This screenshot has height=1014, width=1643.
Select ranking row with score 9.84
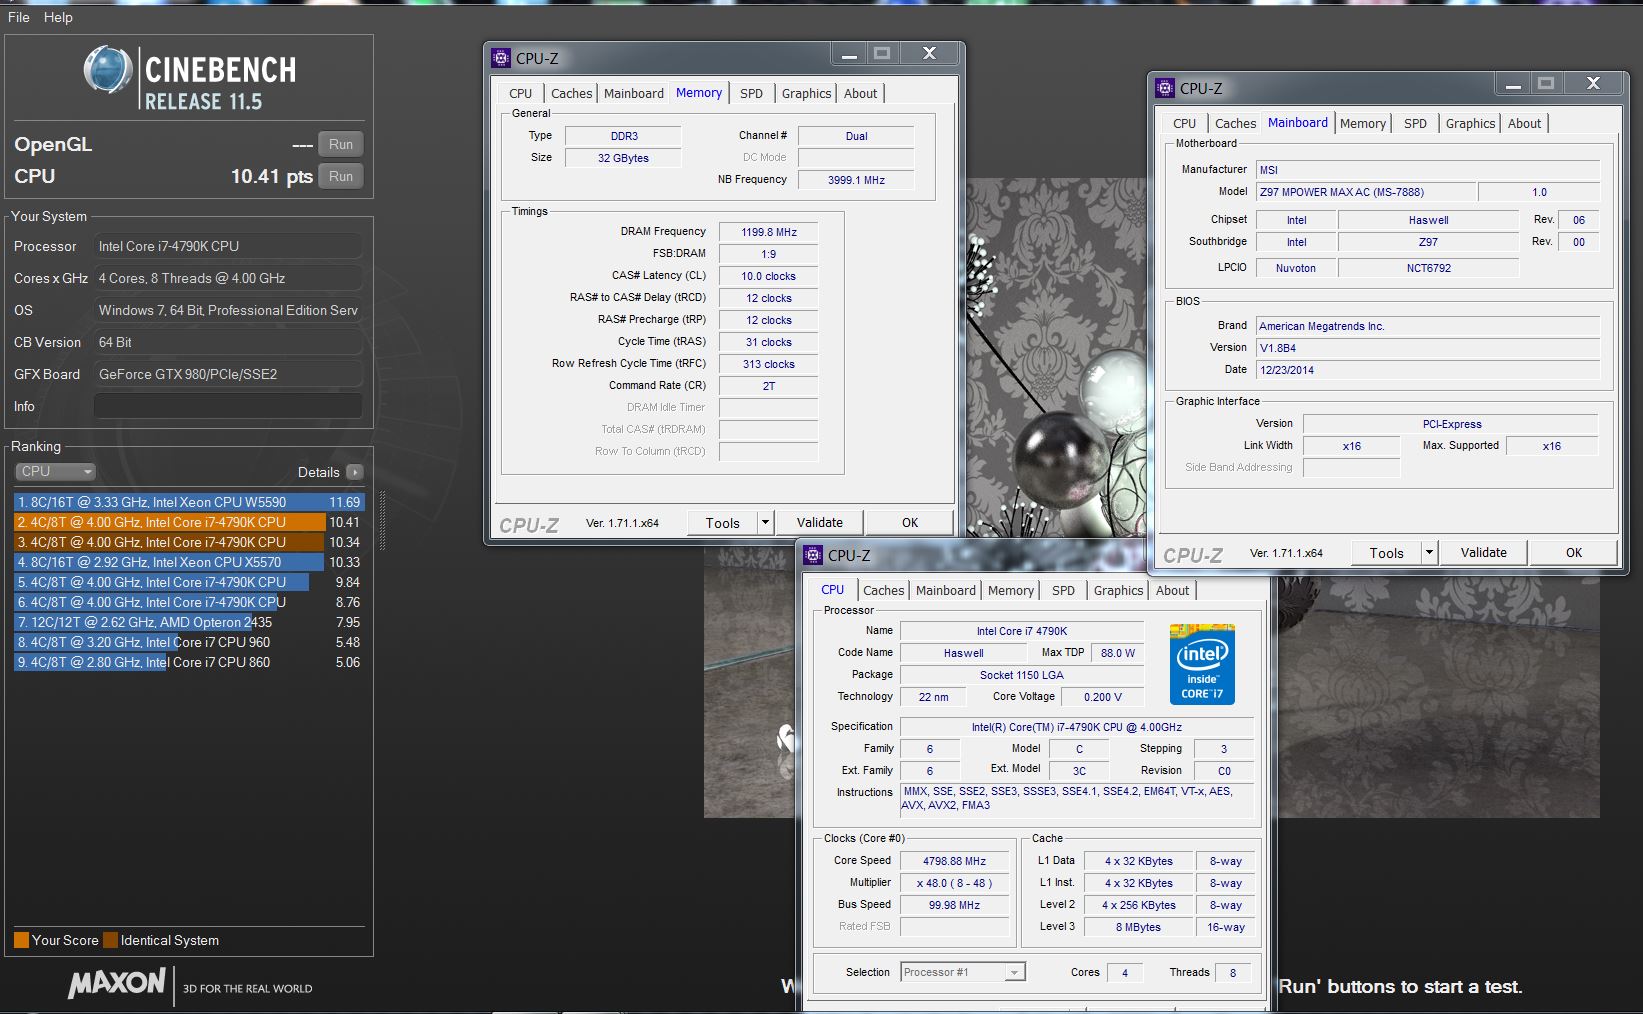click(188, 582)
